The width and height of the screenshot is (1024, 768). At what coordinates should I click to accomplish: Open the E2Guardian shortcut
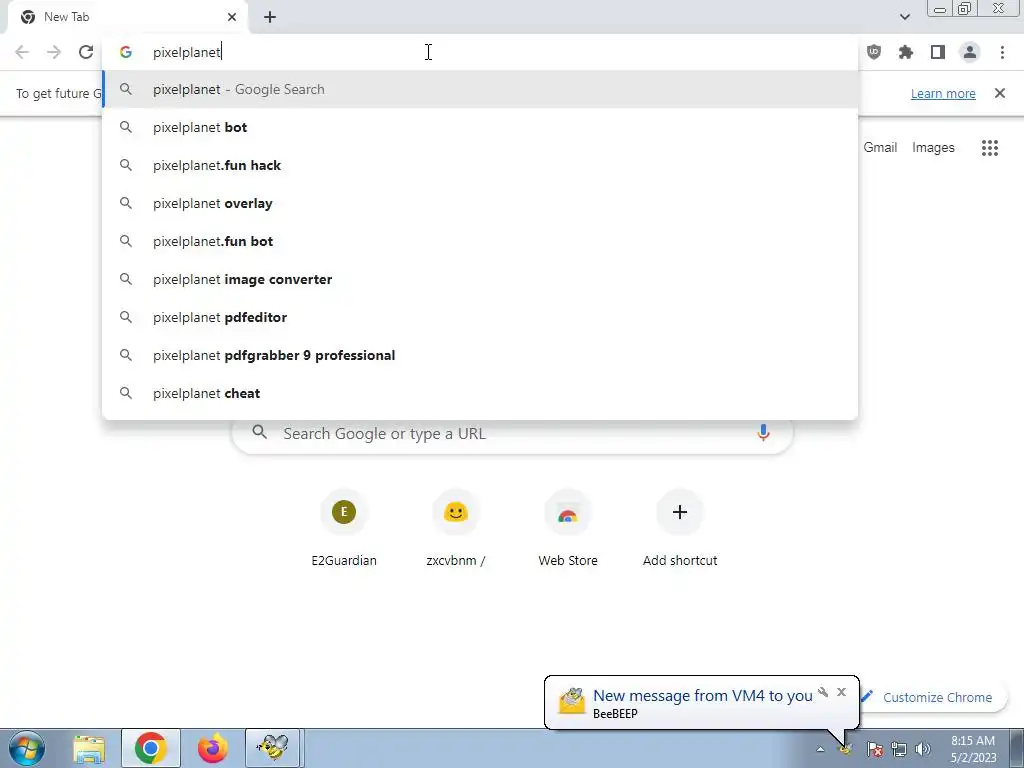(x=344, y=529)
